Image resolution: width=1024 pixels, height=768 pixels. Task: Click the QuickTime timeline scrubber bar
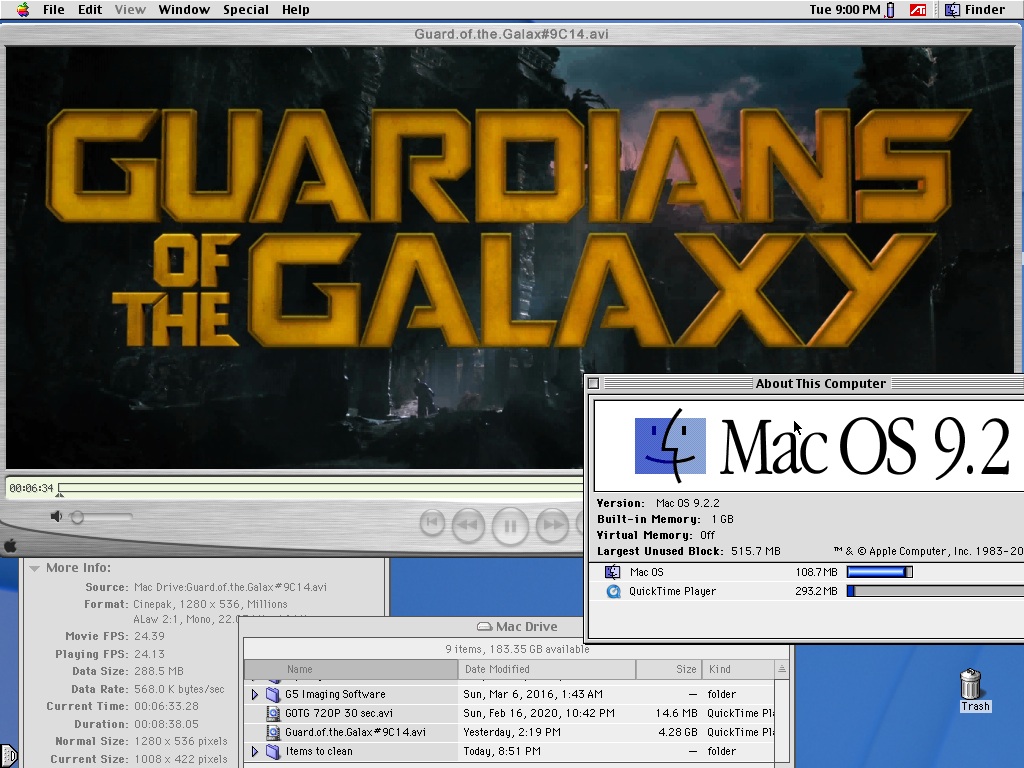320,487
